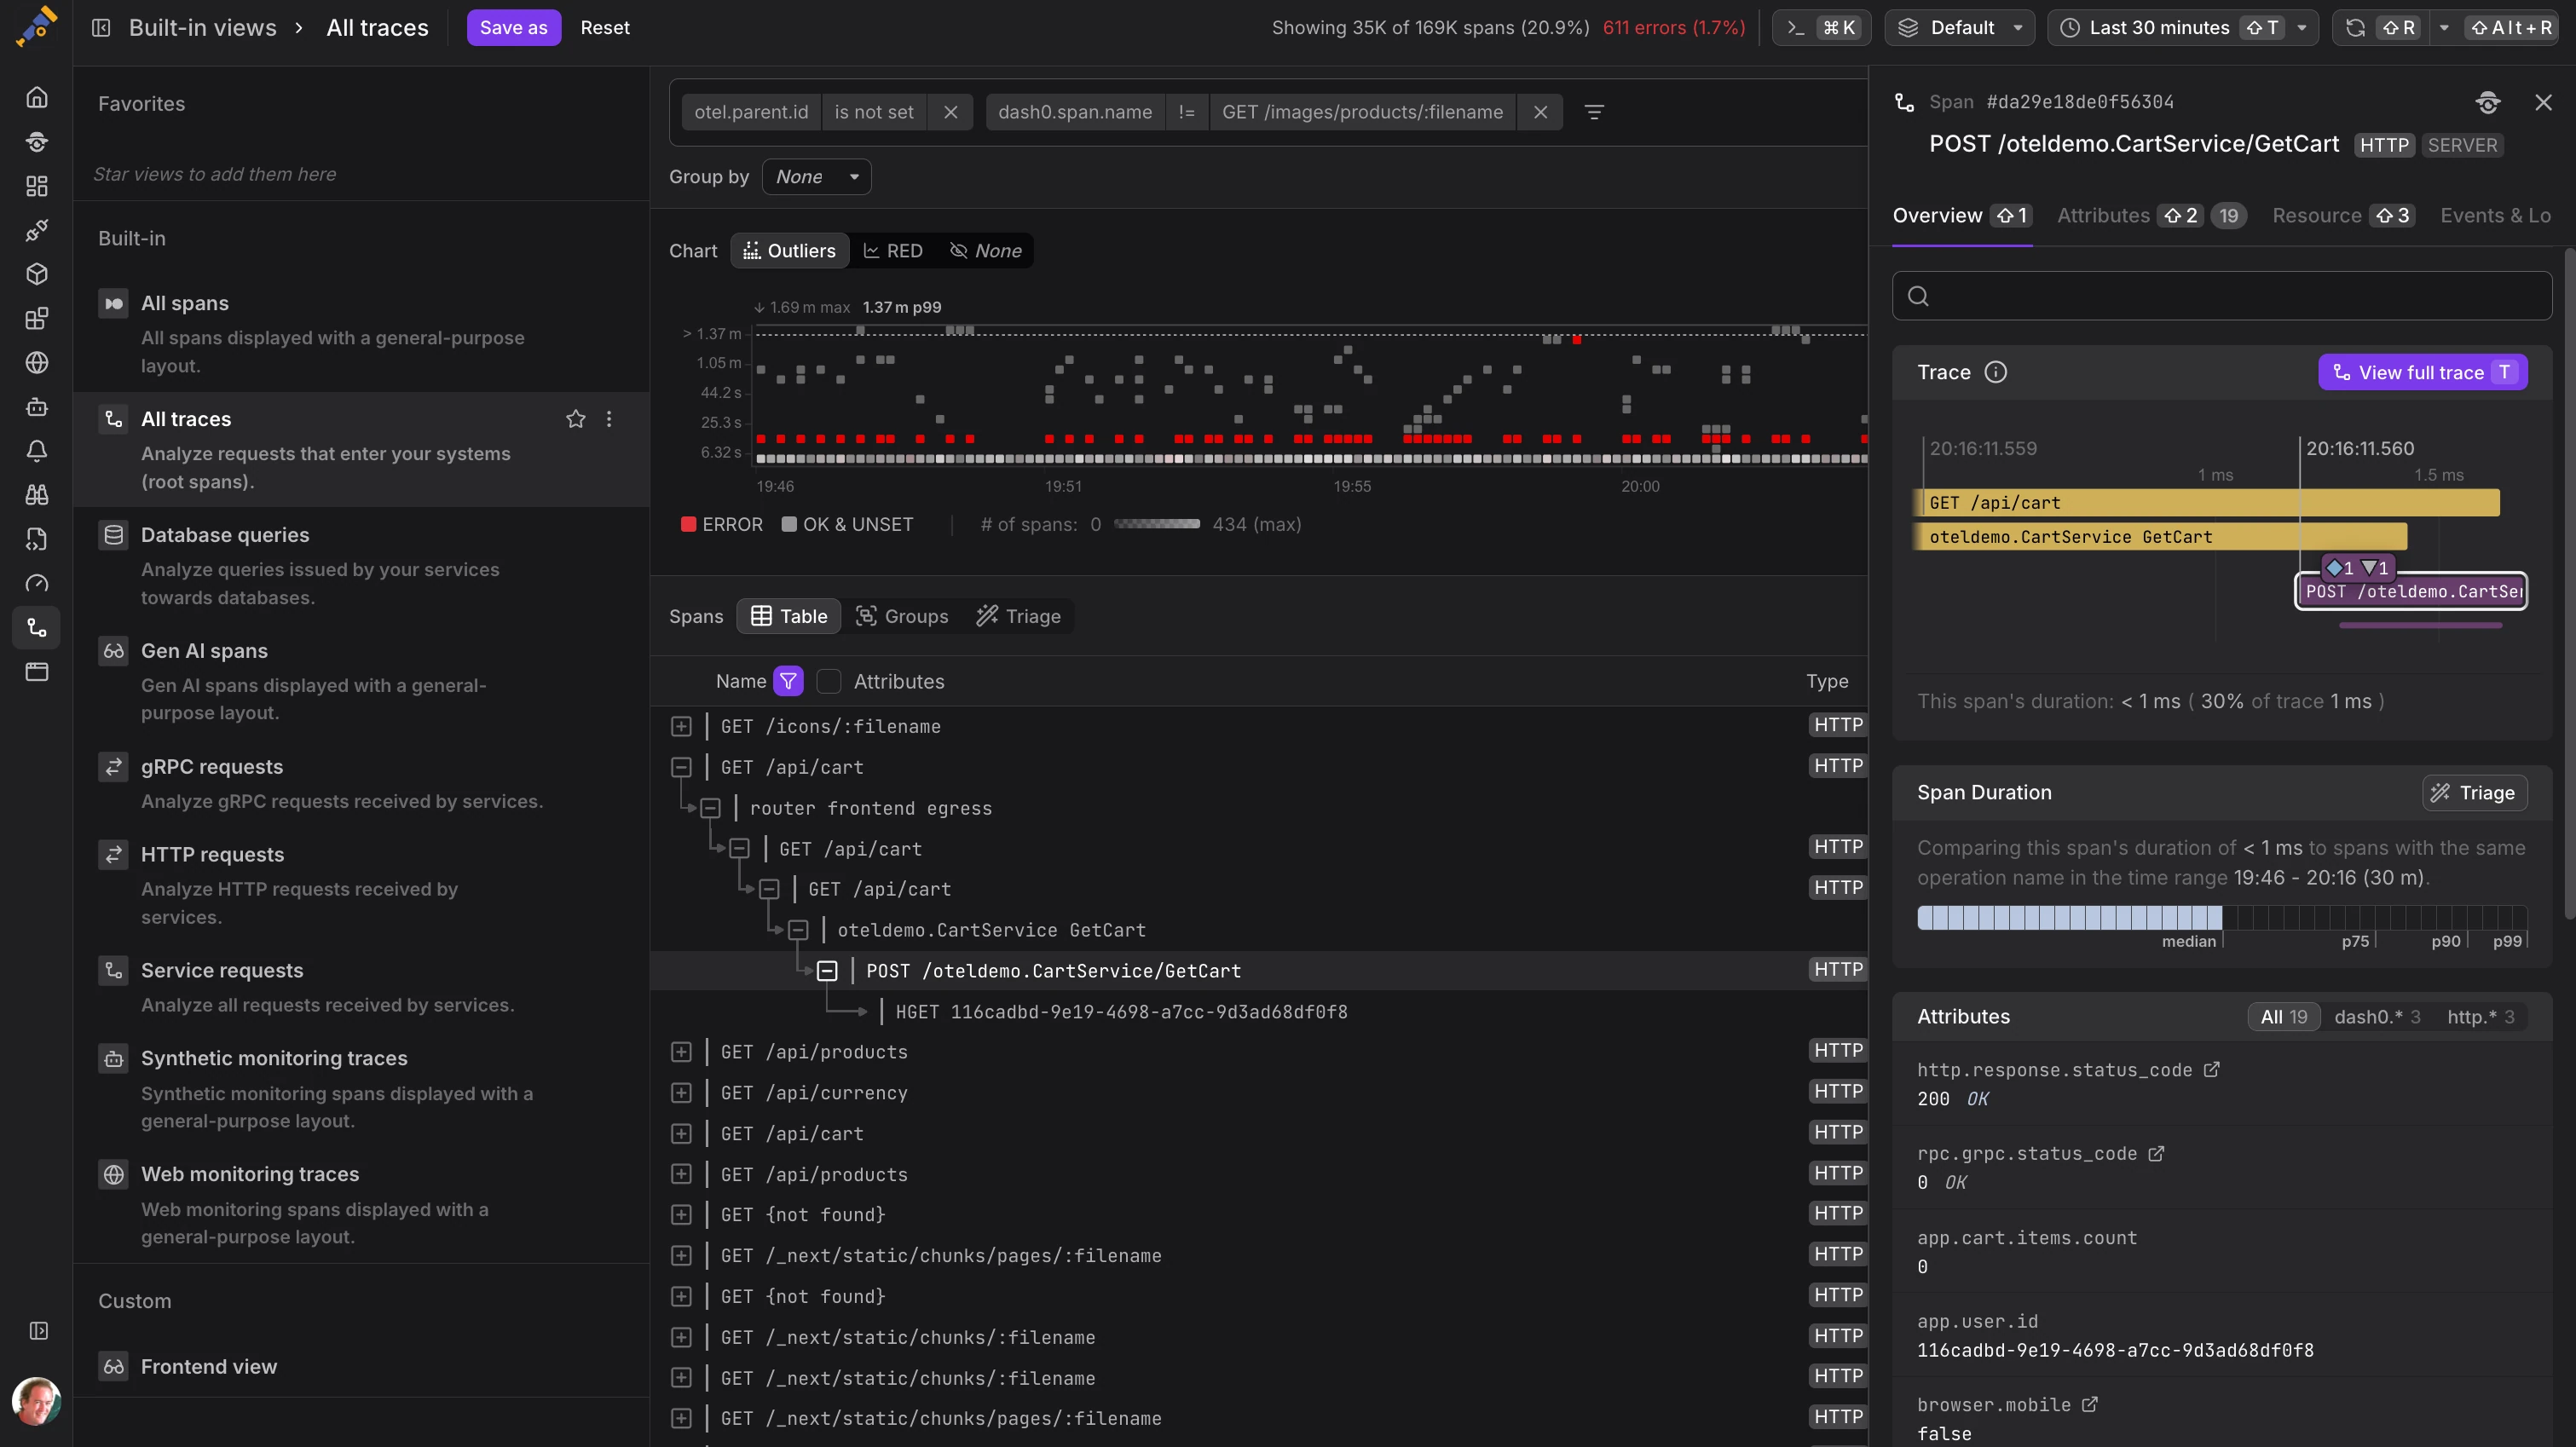Filter attributes by http.* tab
The width and height of the screenshot is (2576, 1447).
coord(2480,1017)
